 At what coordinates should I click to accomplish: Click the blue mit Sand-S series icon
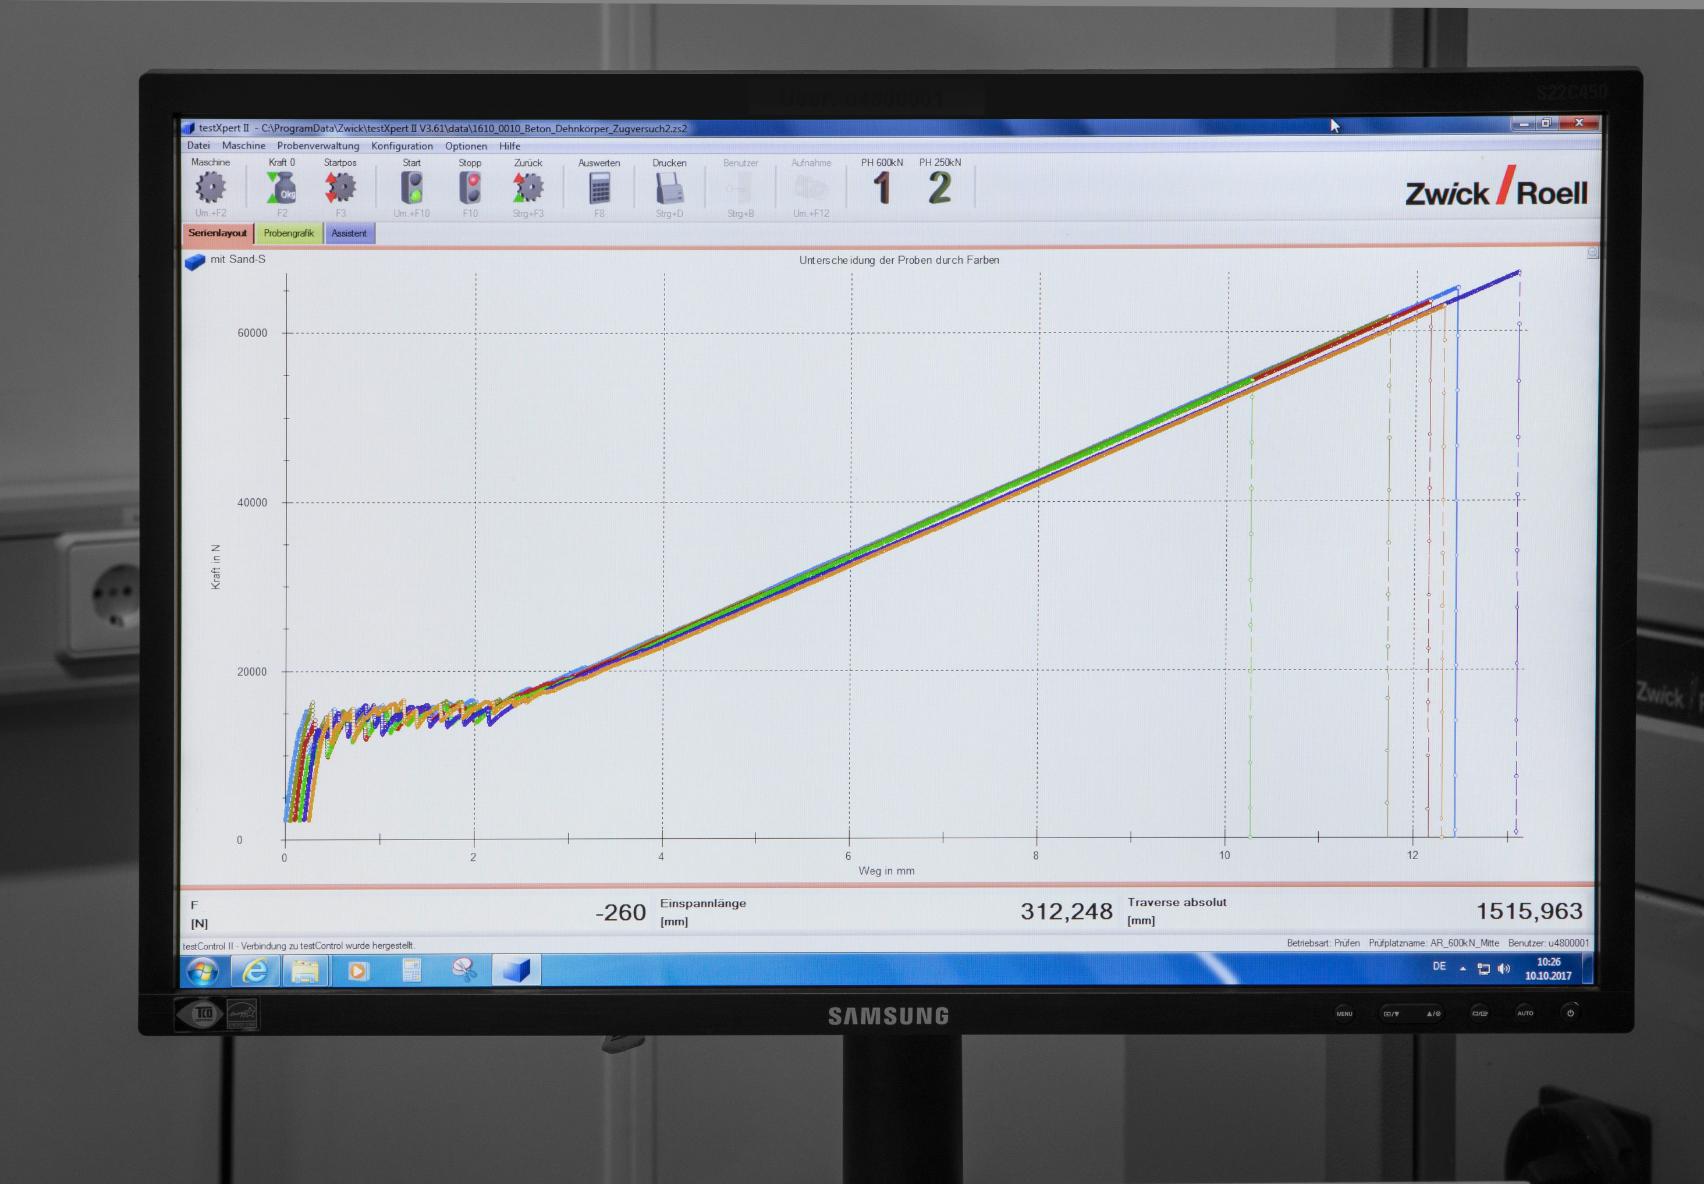click(195, 261)
